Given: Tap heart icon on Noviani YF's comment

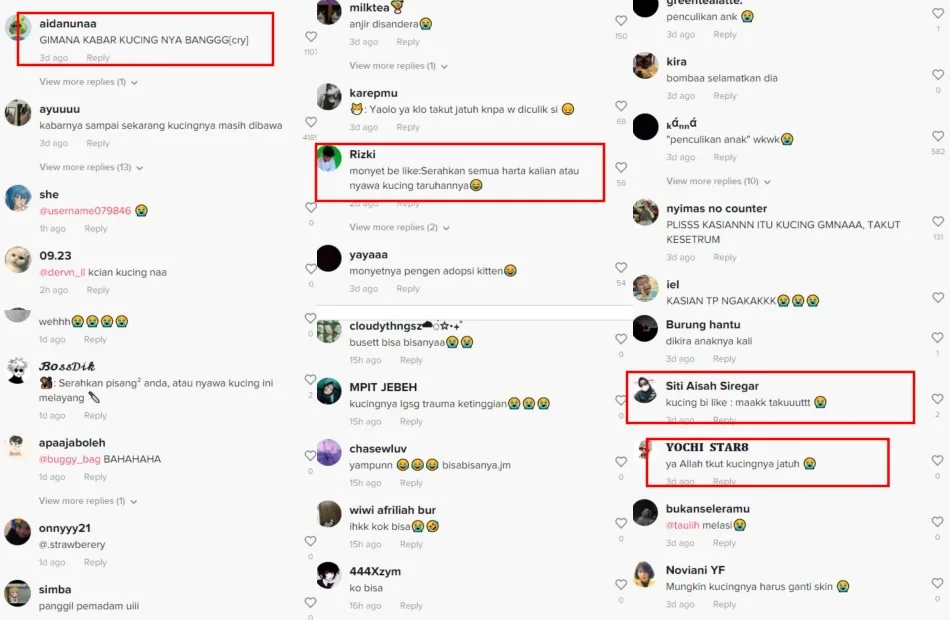Looking at the screenshot, I should (x=937, y=583).
